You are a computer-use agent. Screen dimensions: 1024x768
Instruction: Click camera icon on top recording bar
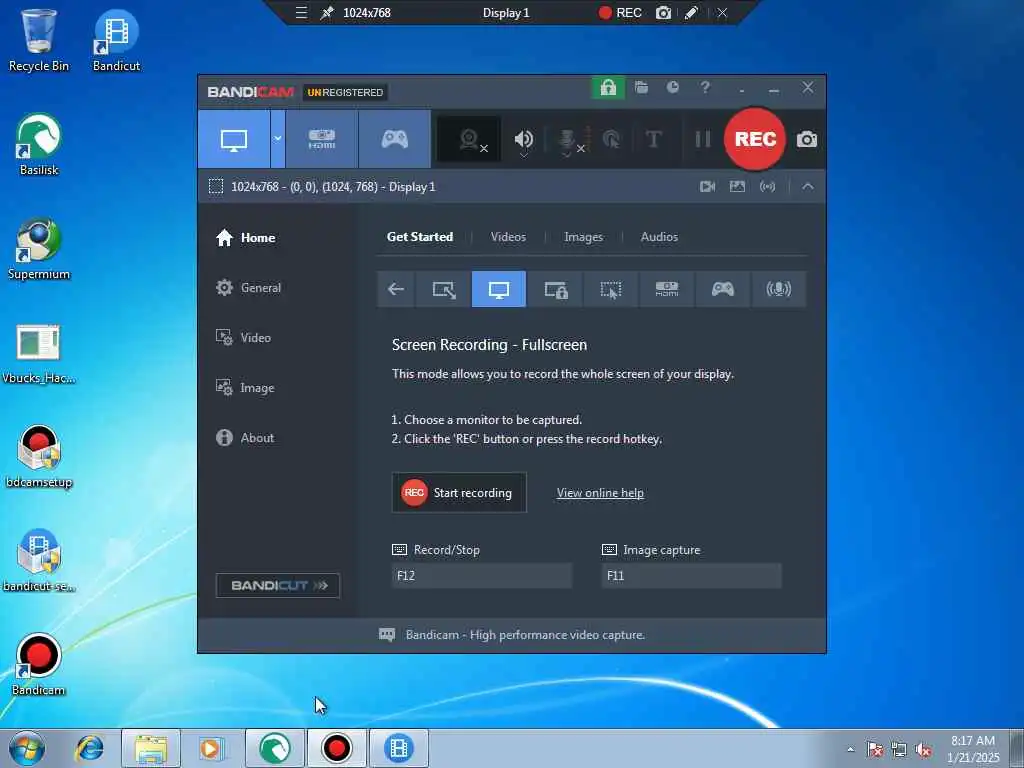(x=664, y=12)
